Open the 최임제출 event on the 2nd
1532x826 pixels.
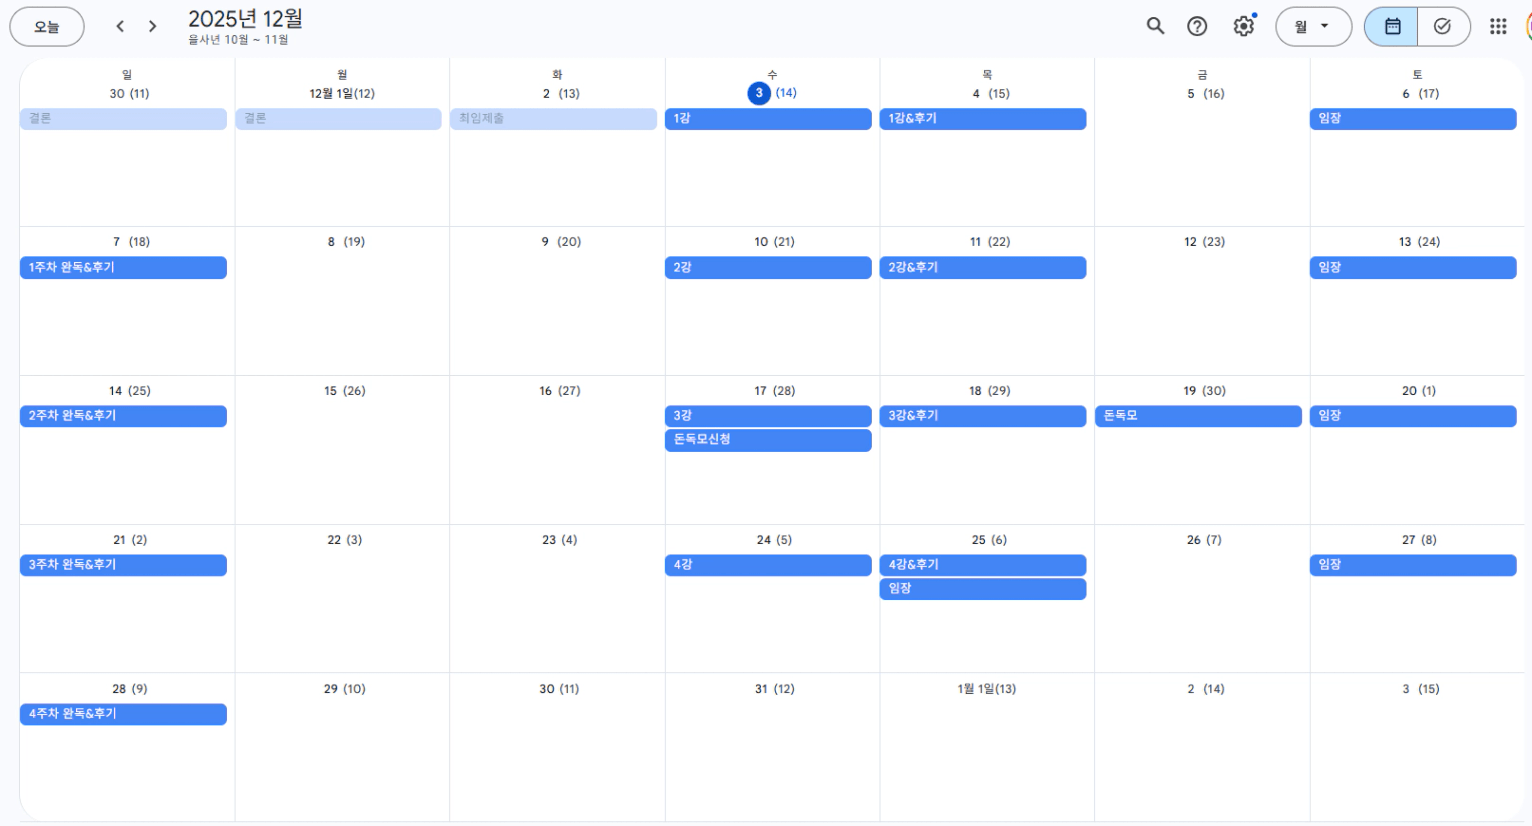[x=552, y=119]
